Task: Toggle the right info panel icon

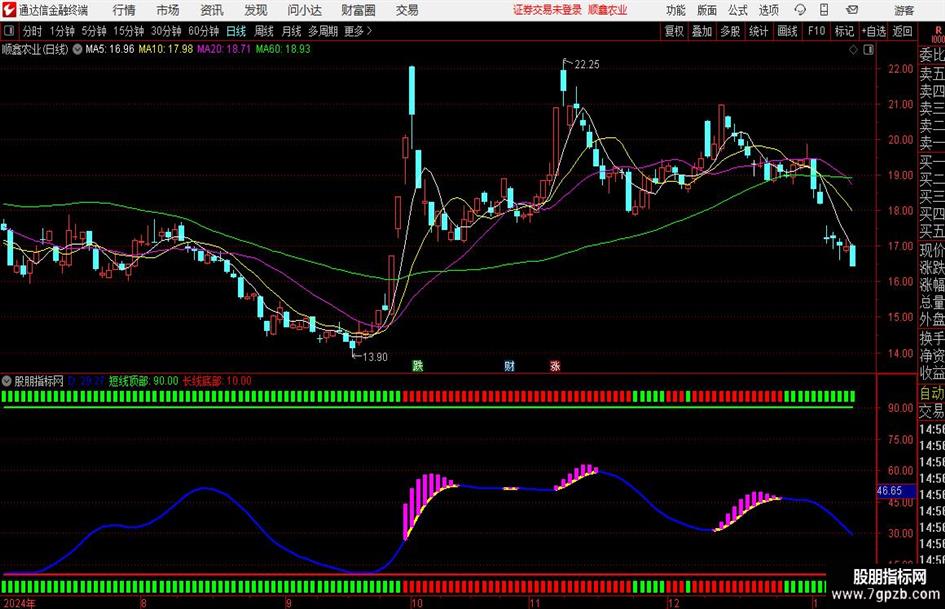Action: coord(868,50)
